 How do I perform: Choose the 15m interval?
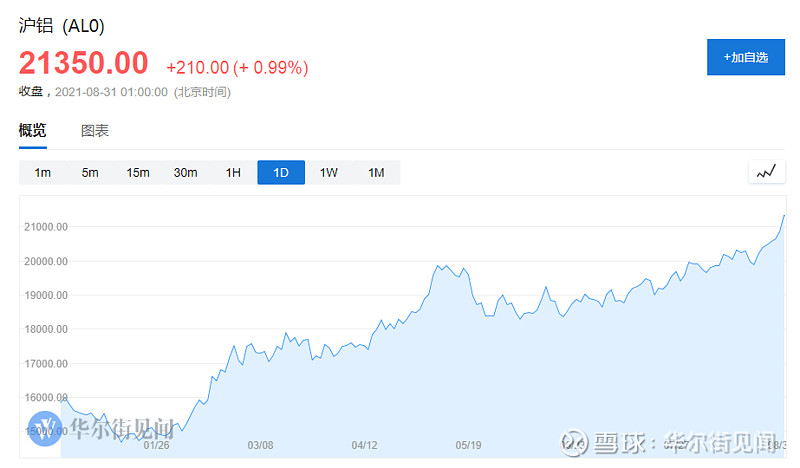point(138,173)
